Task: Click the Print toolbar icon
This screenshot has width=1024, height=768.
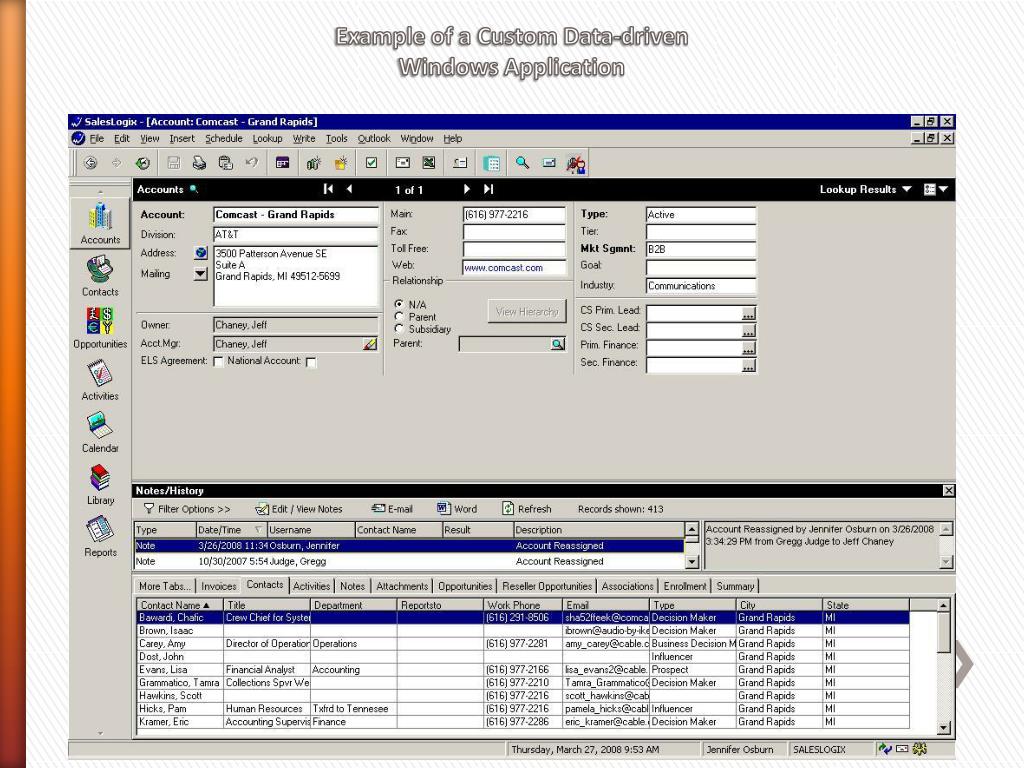Action: click(199, 163)
